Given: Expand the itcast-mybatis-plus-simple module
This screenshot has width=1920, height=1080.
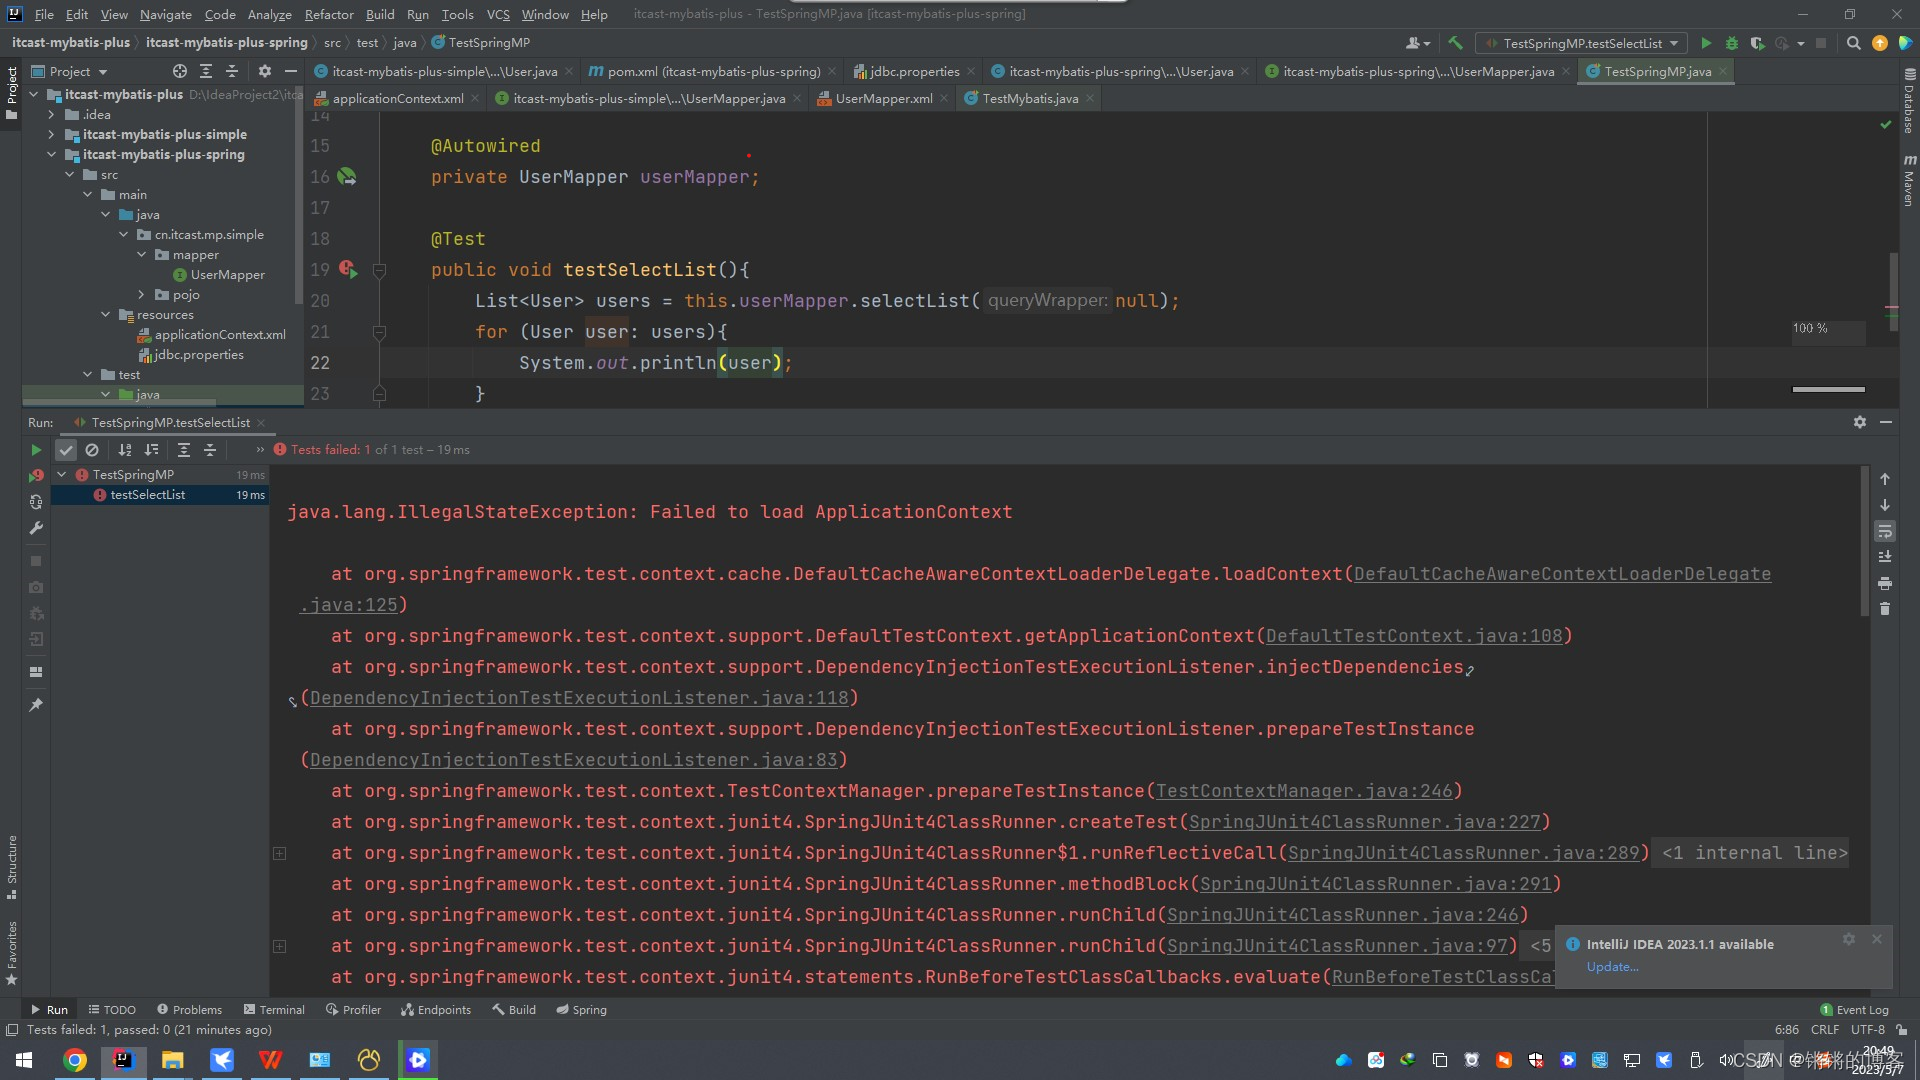Looking at the screenshot, I should pos(51,134).
